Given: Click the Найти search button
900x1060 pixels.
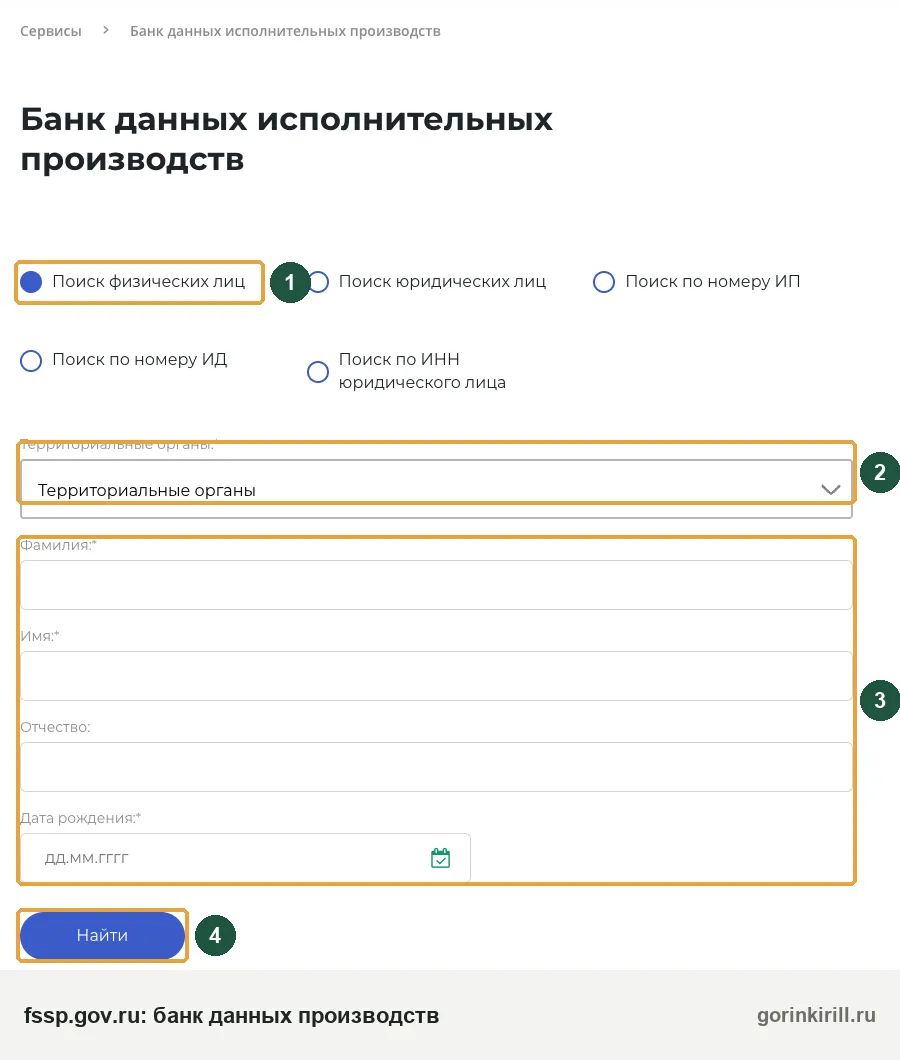Looking at the screenshot, I should coord(102,936).
